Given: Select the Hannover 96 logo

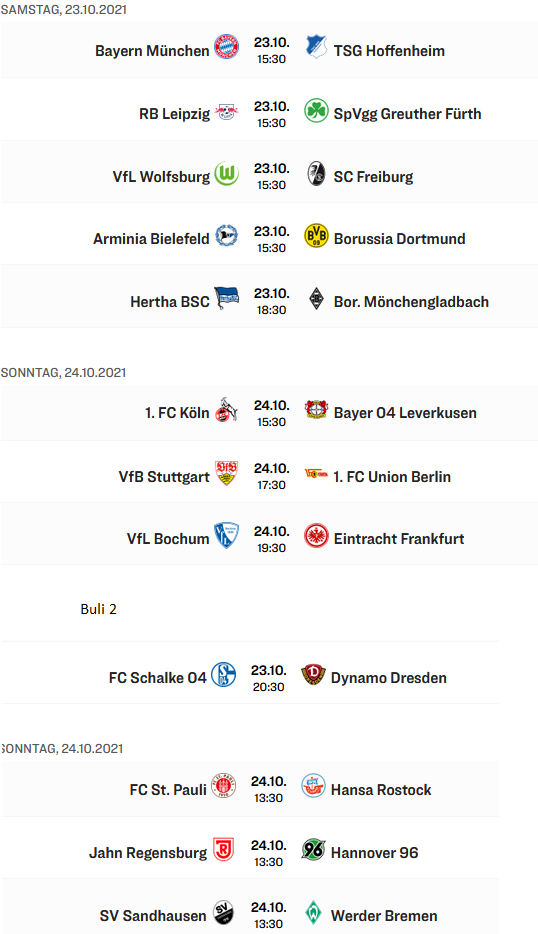Looking at the screenshot, I should click(x=313, y=849).
